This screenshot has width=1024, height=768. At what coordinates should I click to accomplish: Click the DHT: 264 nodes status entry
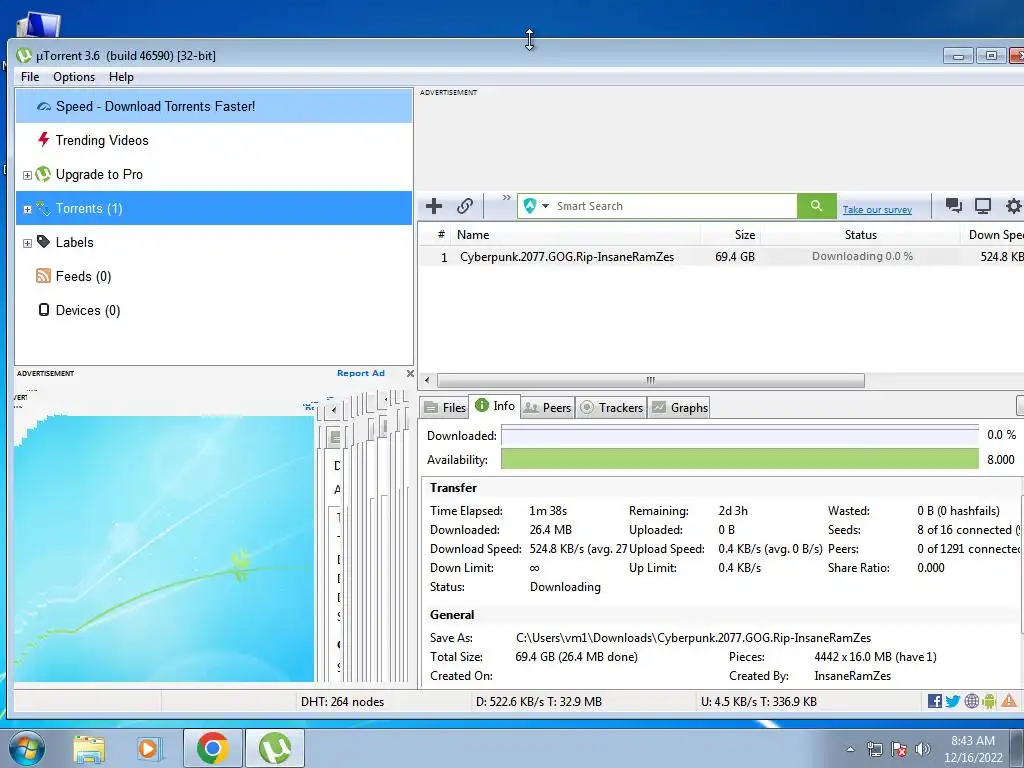click(342, 702)
